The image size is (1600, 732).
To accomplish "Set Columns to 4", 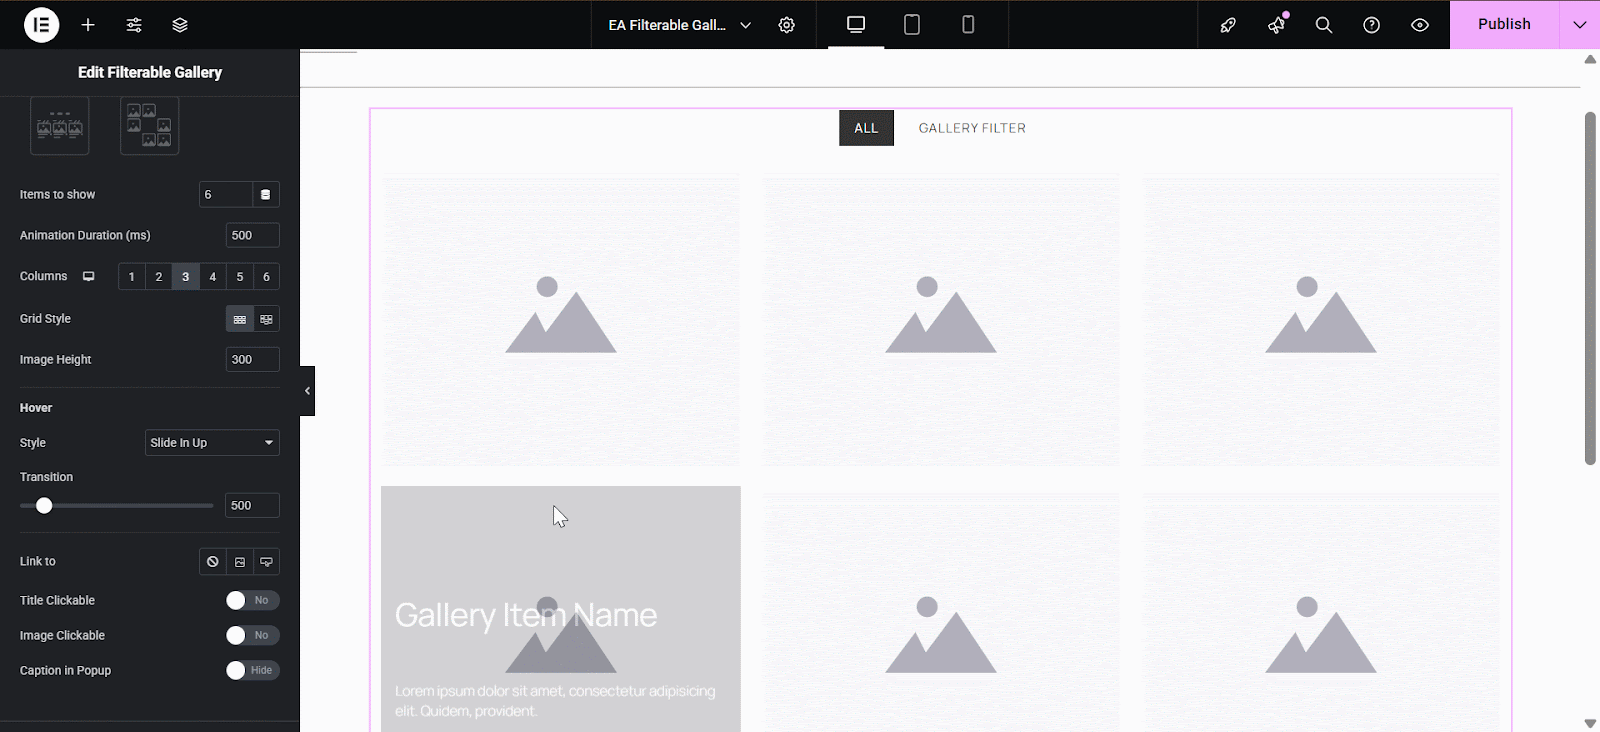I will [212, 277].
